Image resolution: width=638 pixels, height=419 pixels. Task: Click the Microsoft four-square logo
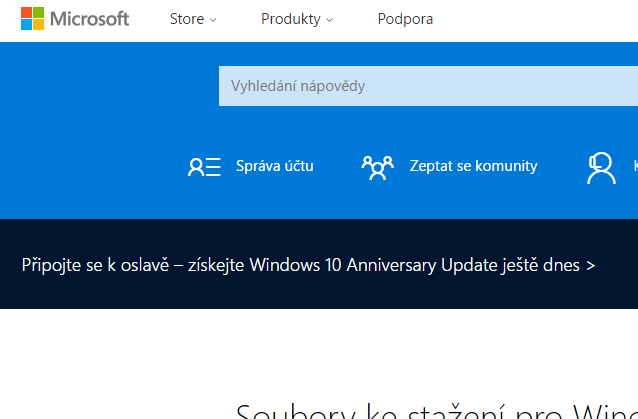32,19
